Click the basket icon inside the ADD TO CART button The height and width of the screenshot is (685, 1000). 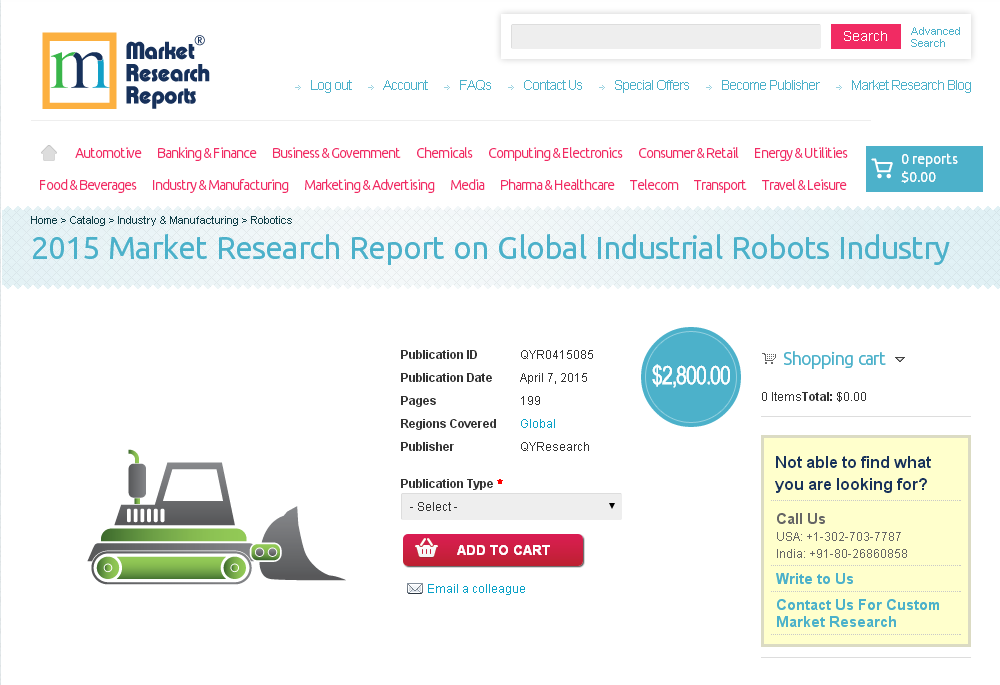[425, 549]
